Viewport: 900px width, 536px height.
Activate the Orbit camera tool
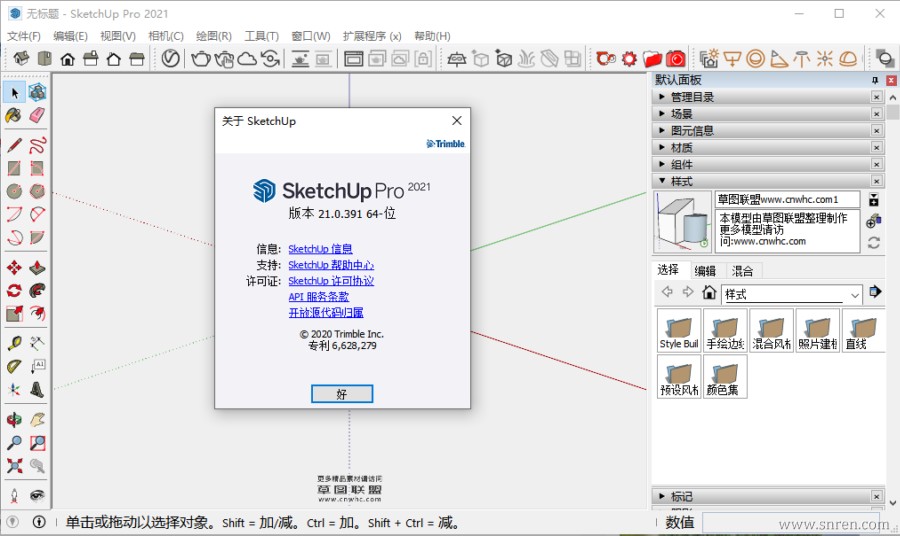point(14,420)
